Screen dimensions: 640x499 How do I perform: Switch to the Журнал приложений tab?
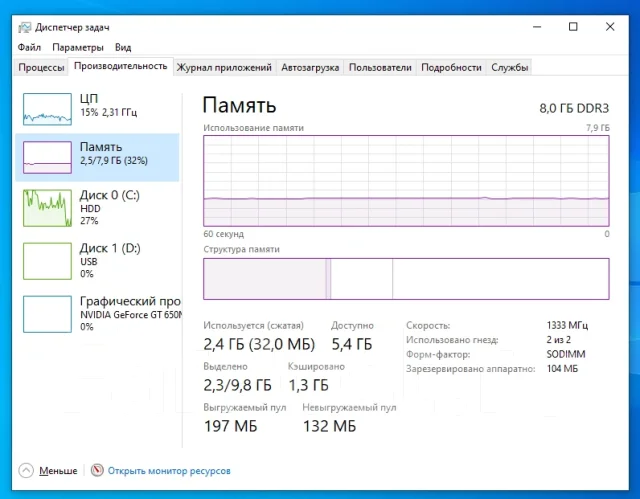pyautogui.click(x=224, y=67)
